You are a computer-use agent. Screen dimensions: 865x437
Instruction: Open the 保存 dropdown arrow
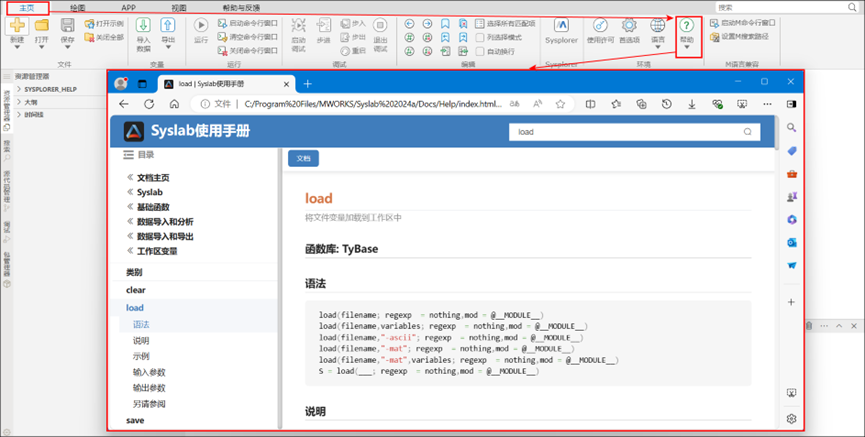[67, 47]
